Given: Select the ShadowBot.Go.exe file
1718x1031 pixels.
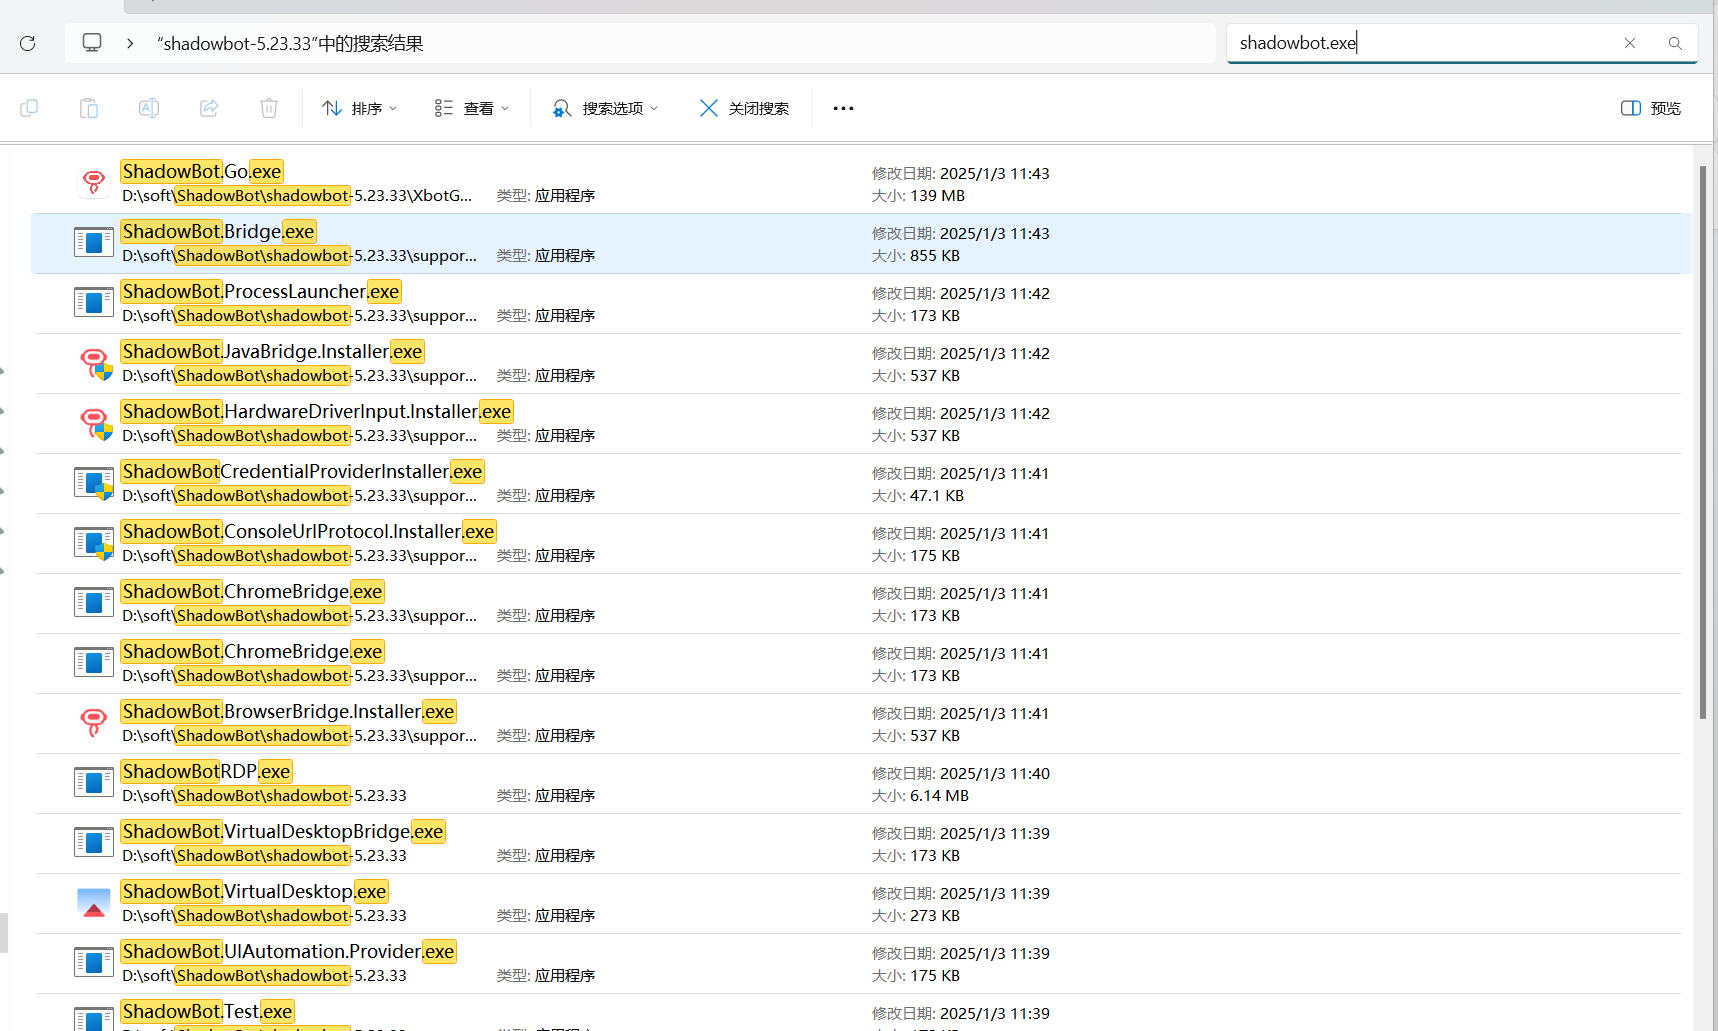Looking at the screenshot, I should (202, 172).
